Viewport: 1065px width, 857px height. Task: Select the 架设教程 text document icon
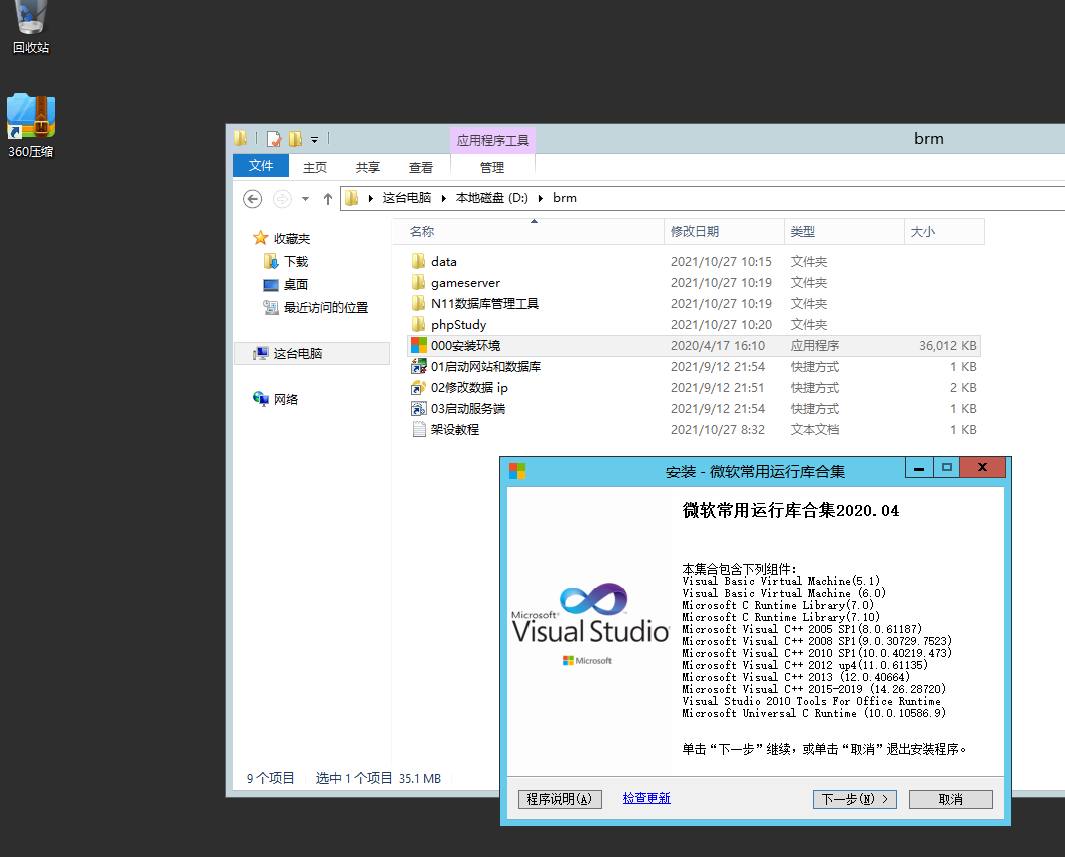[x=418, y=430]
